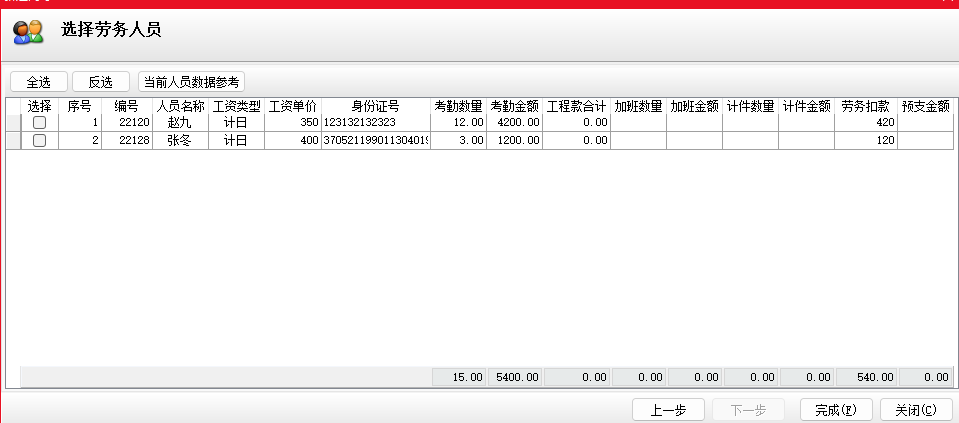Check the checkbox for 张冬 row
The height and width of the screenshot is (423, 959).
[x=39, y=141]
